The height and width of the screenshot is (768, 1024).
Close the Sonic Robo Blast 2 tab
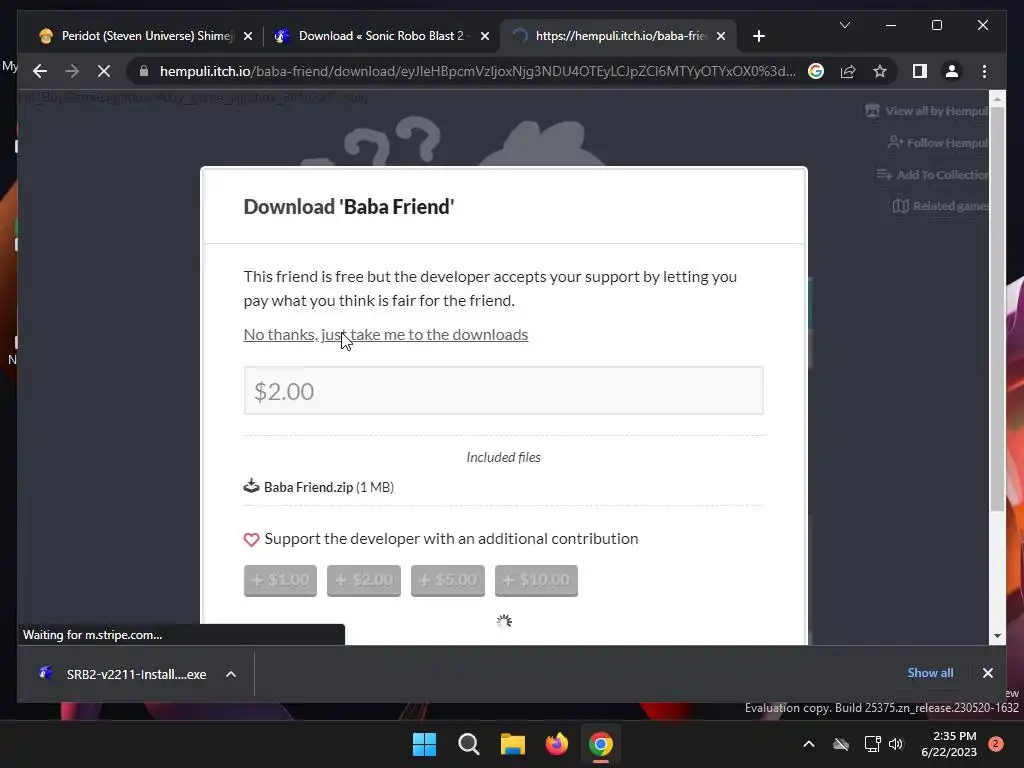click(x=485, y=36)
